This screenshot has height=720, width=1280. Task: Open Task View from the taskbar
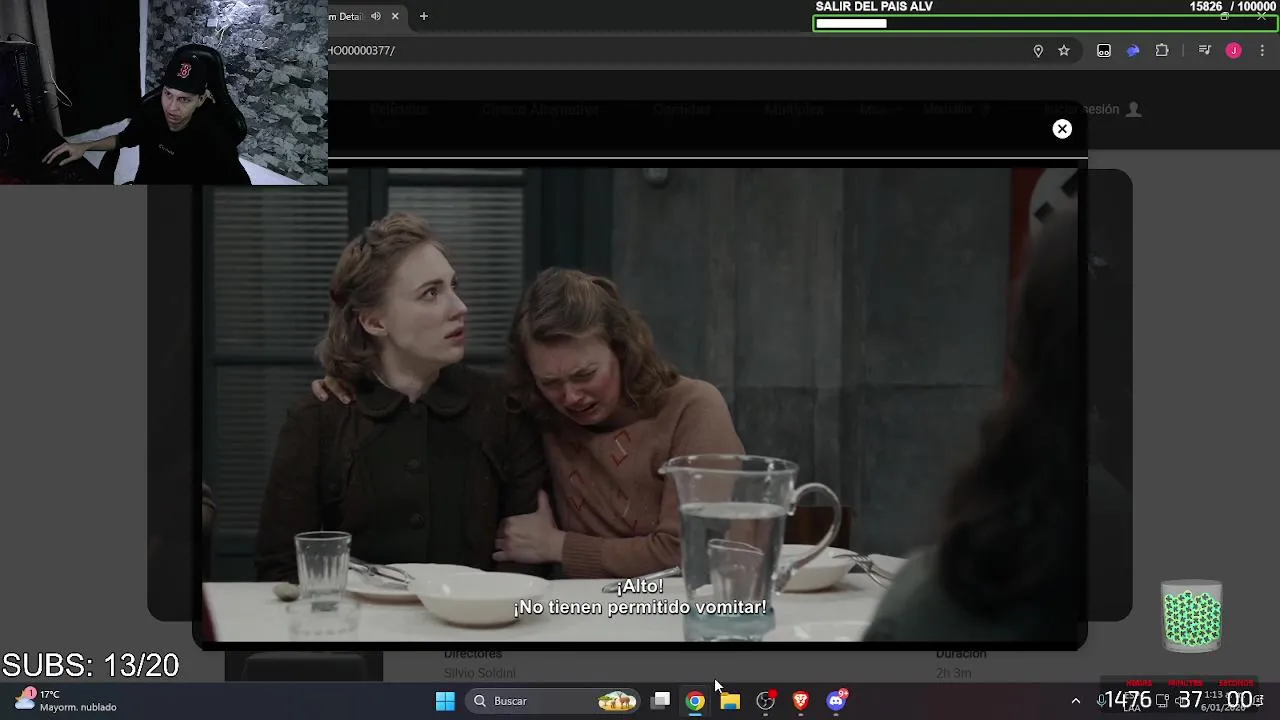coord(661,701)
